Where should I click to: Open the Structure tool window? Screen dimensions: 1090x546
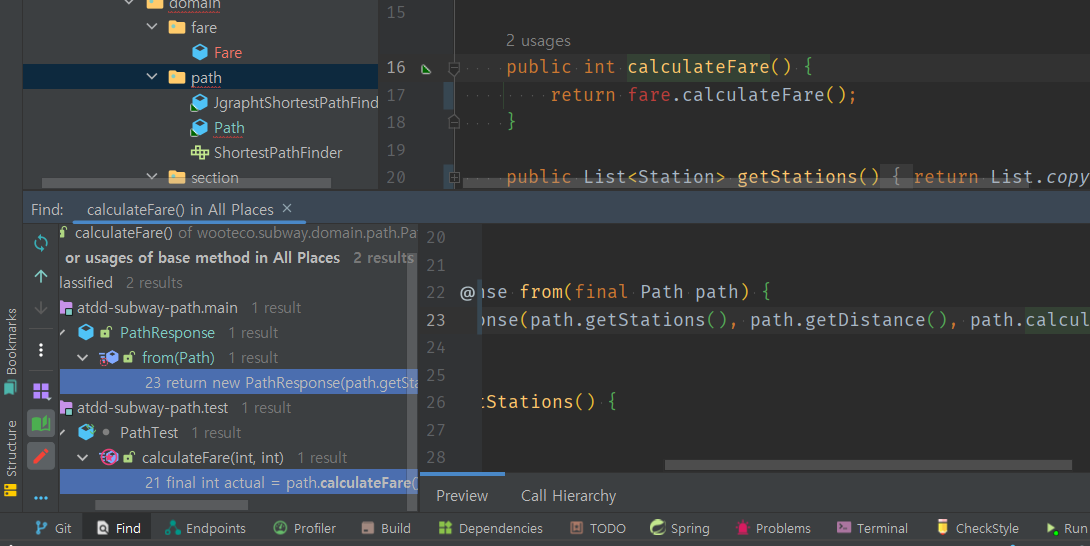click(10, 458)
